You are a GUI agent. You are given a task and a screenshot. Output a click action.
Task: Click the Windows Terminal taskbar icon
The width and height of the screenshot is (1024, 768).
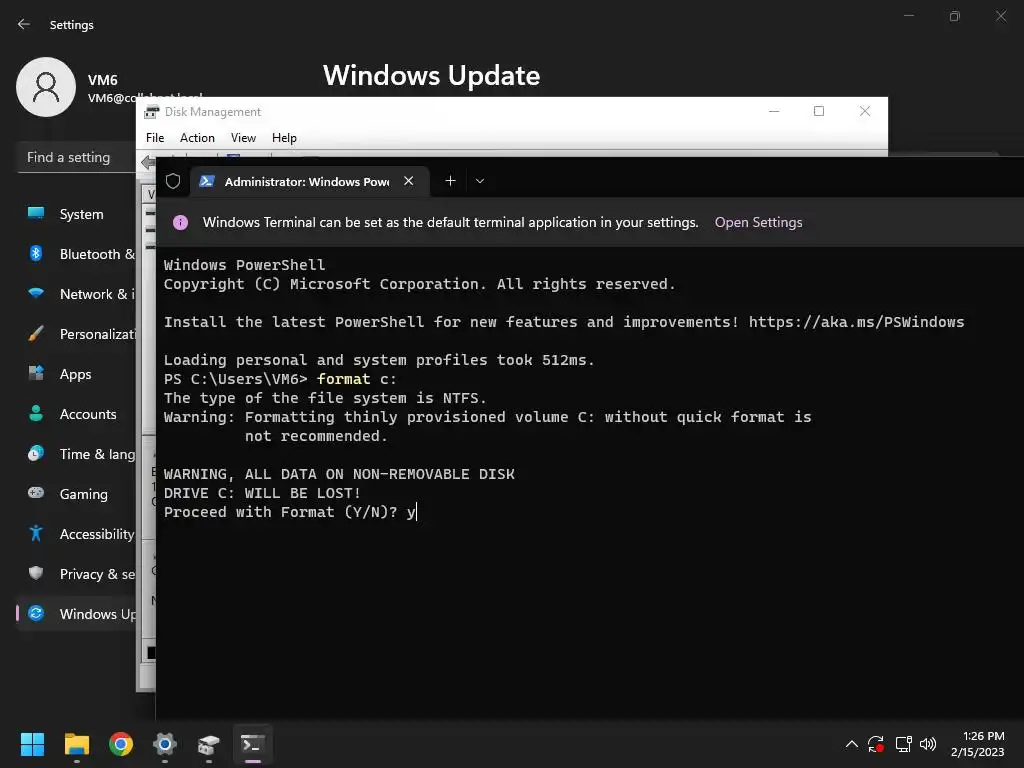click(x=253, y=744)
